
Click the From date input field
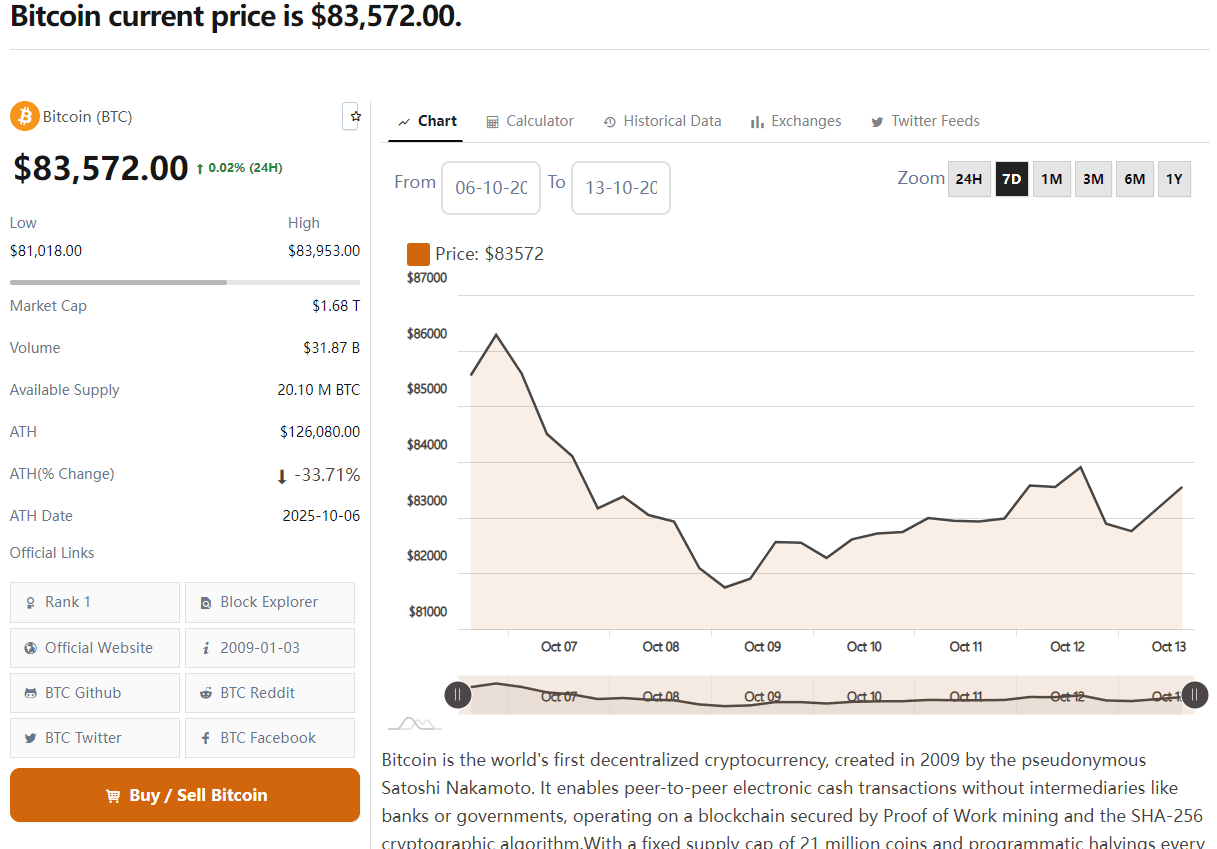[x=491, y=188]
